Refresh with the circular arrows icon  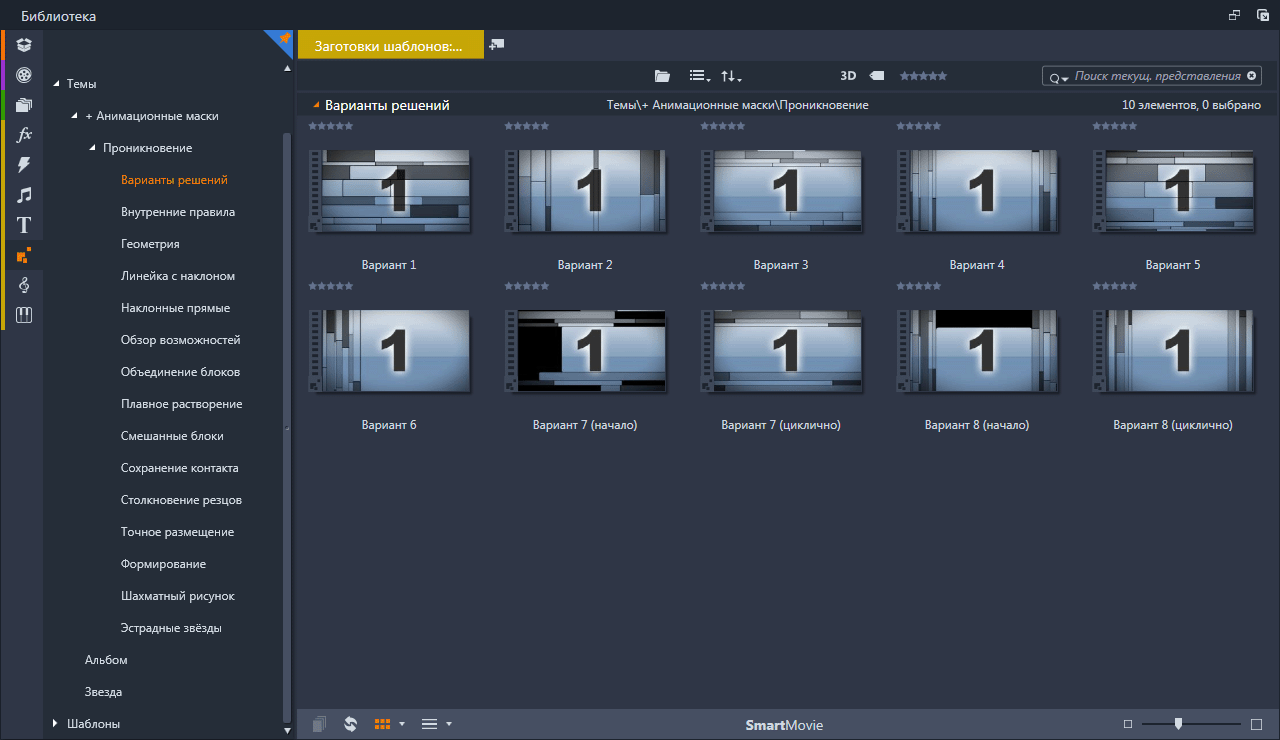pos(350,724)
